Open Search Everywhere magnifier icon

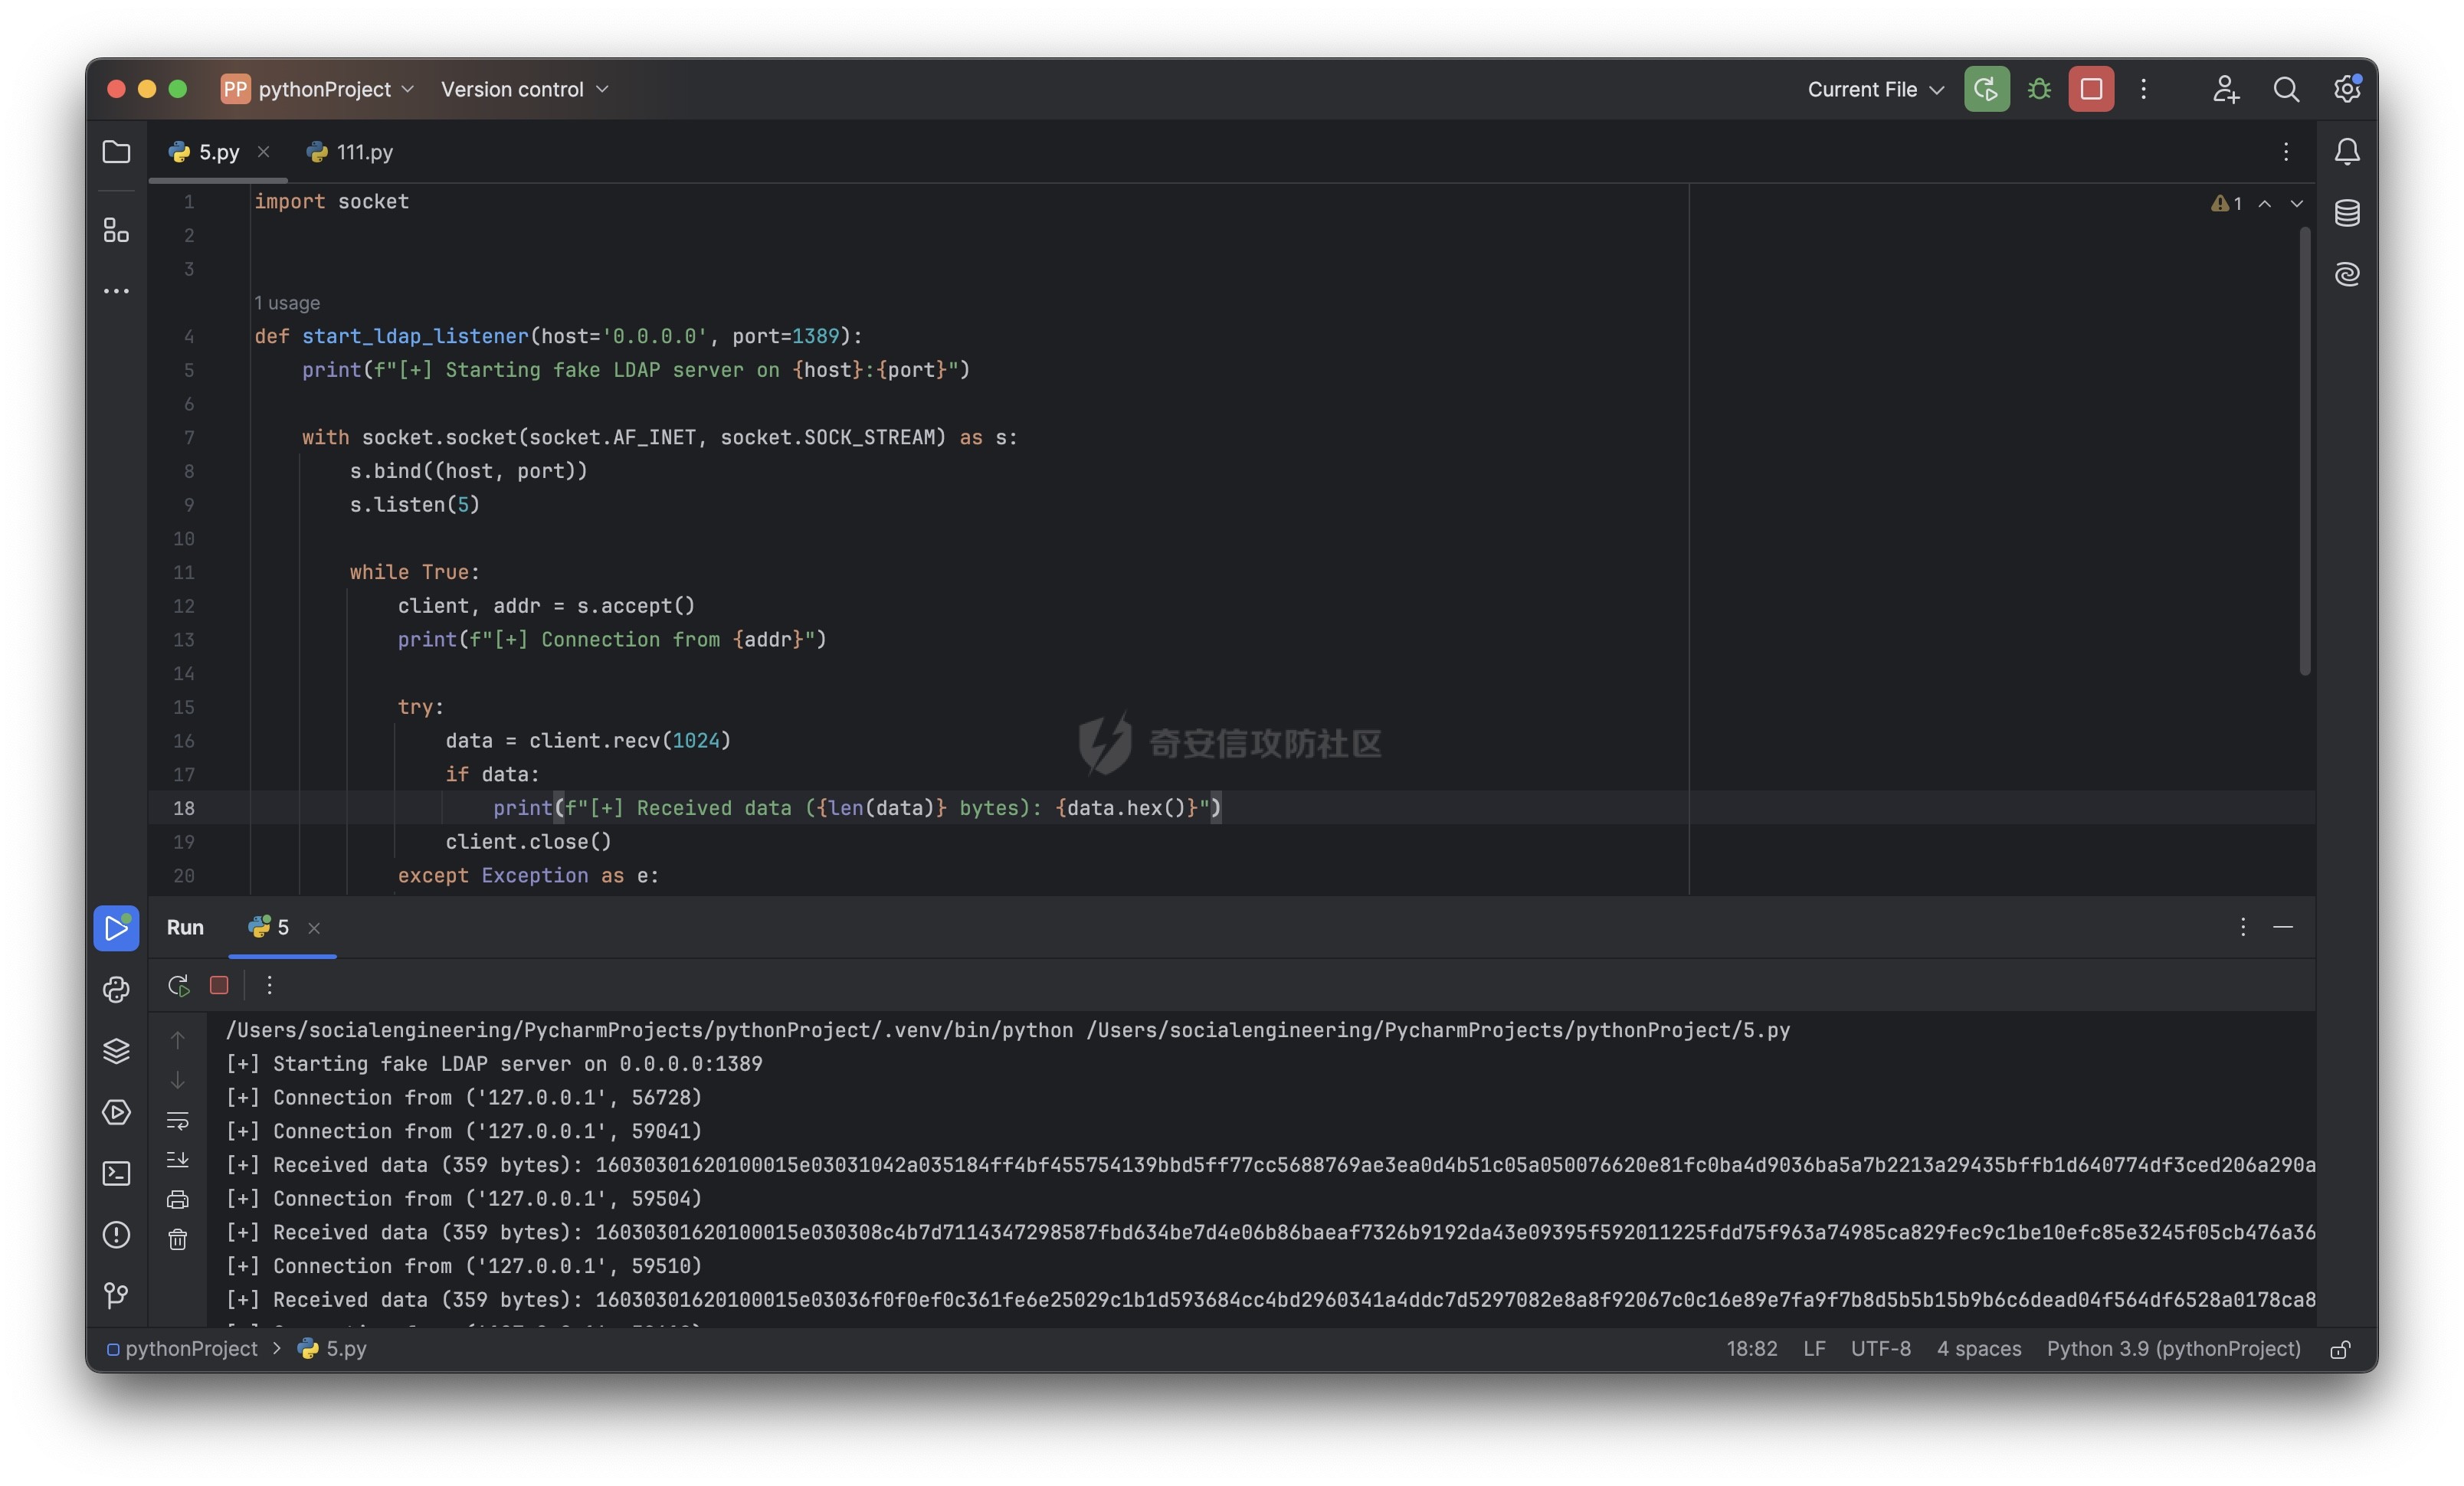pyautogui.click(x=2286, y=89)
